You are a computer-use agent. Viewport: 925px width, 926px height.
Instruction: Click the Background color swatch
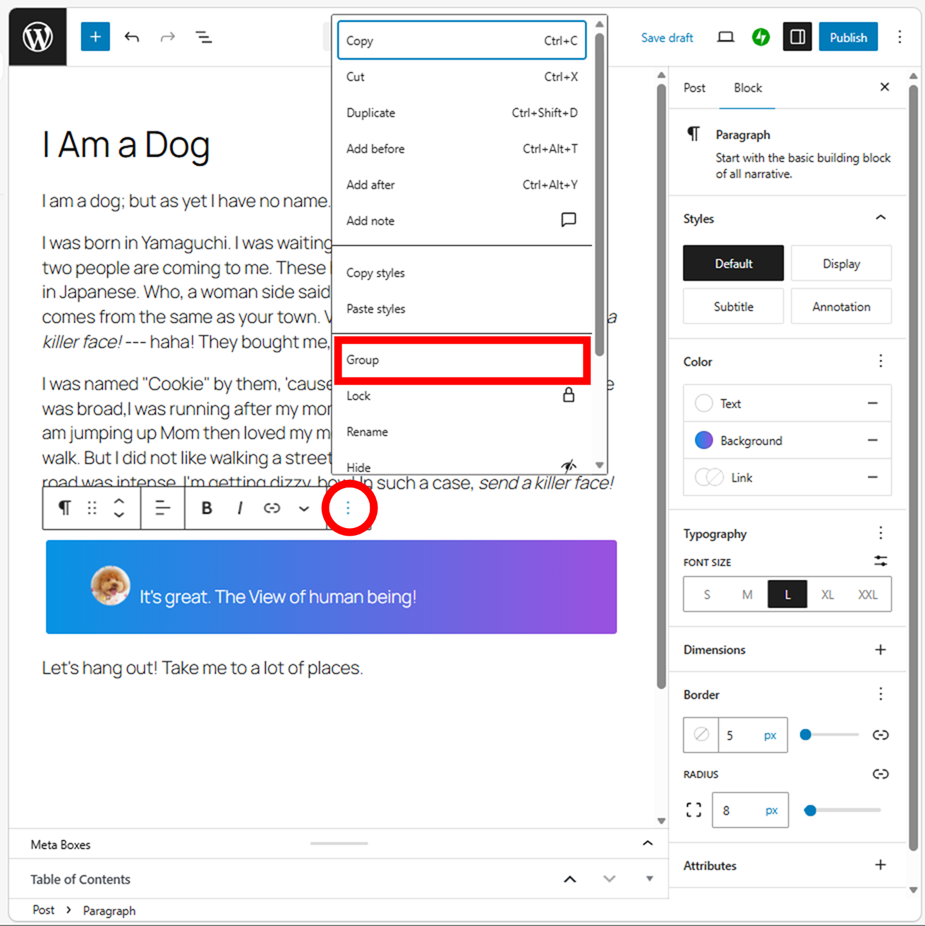[704, 440]
